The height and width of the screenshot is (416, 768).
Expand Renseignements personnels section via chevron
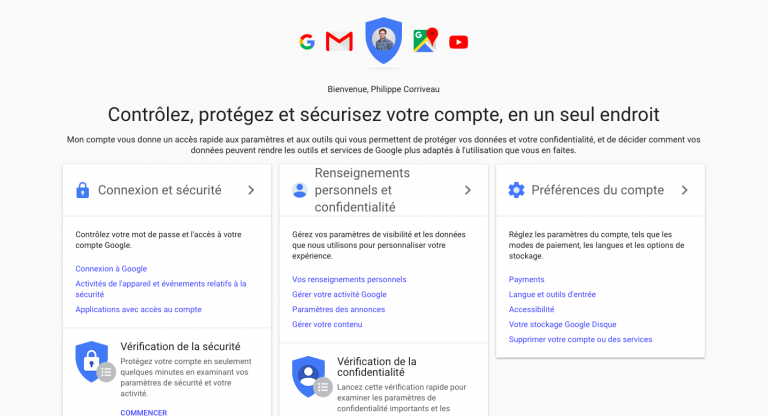pyautogui.click(x=468, y=190)
